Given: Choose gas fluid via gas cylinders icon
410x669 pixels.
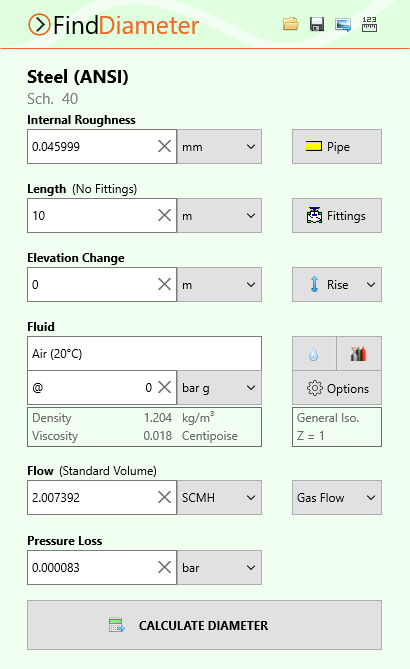Looking at the screenshot, I should pos(359,353).
